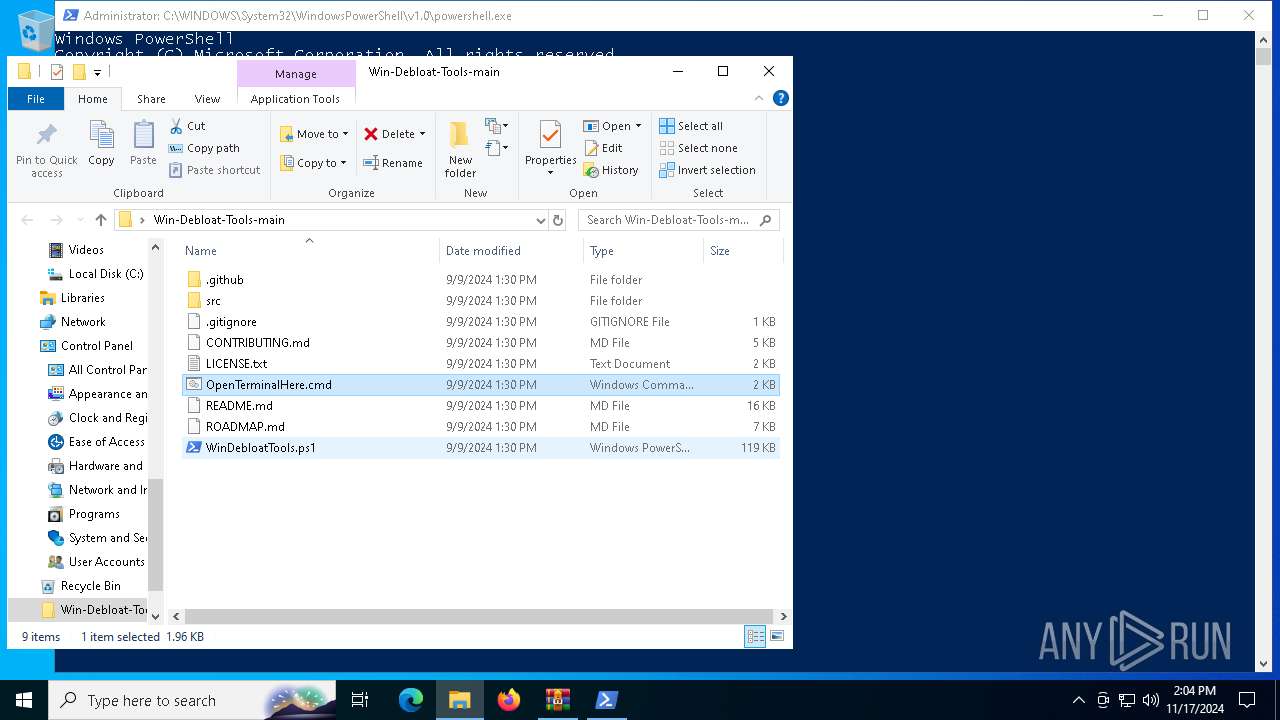The image size is (1280, 720).
Task: Click the Manage contextual tab
Action: pos(296,74)
